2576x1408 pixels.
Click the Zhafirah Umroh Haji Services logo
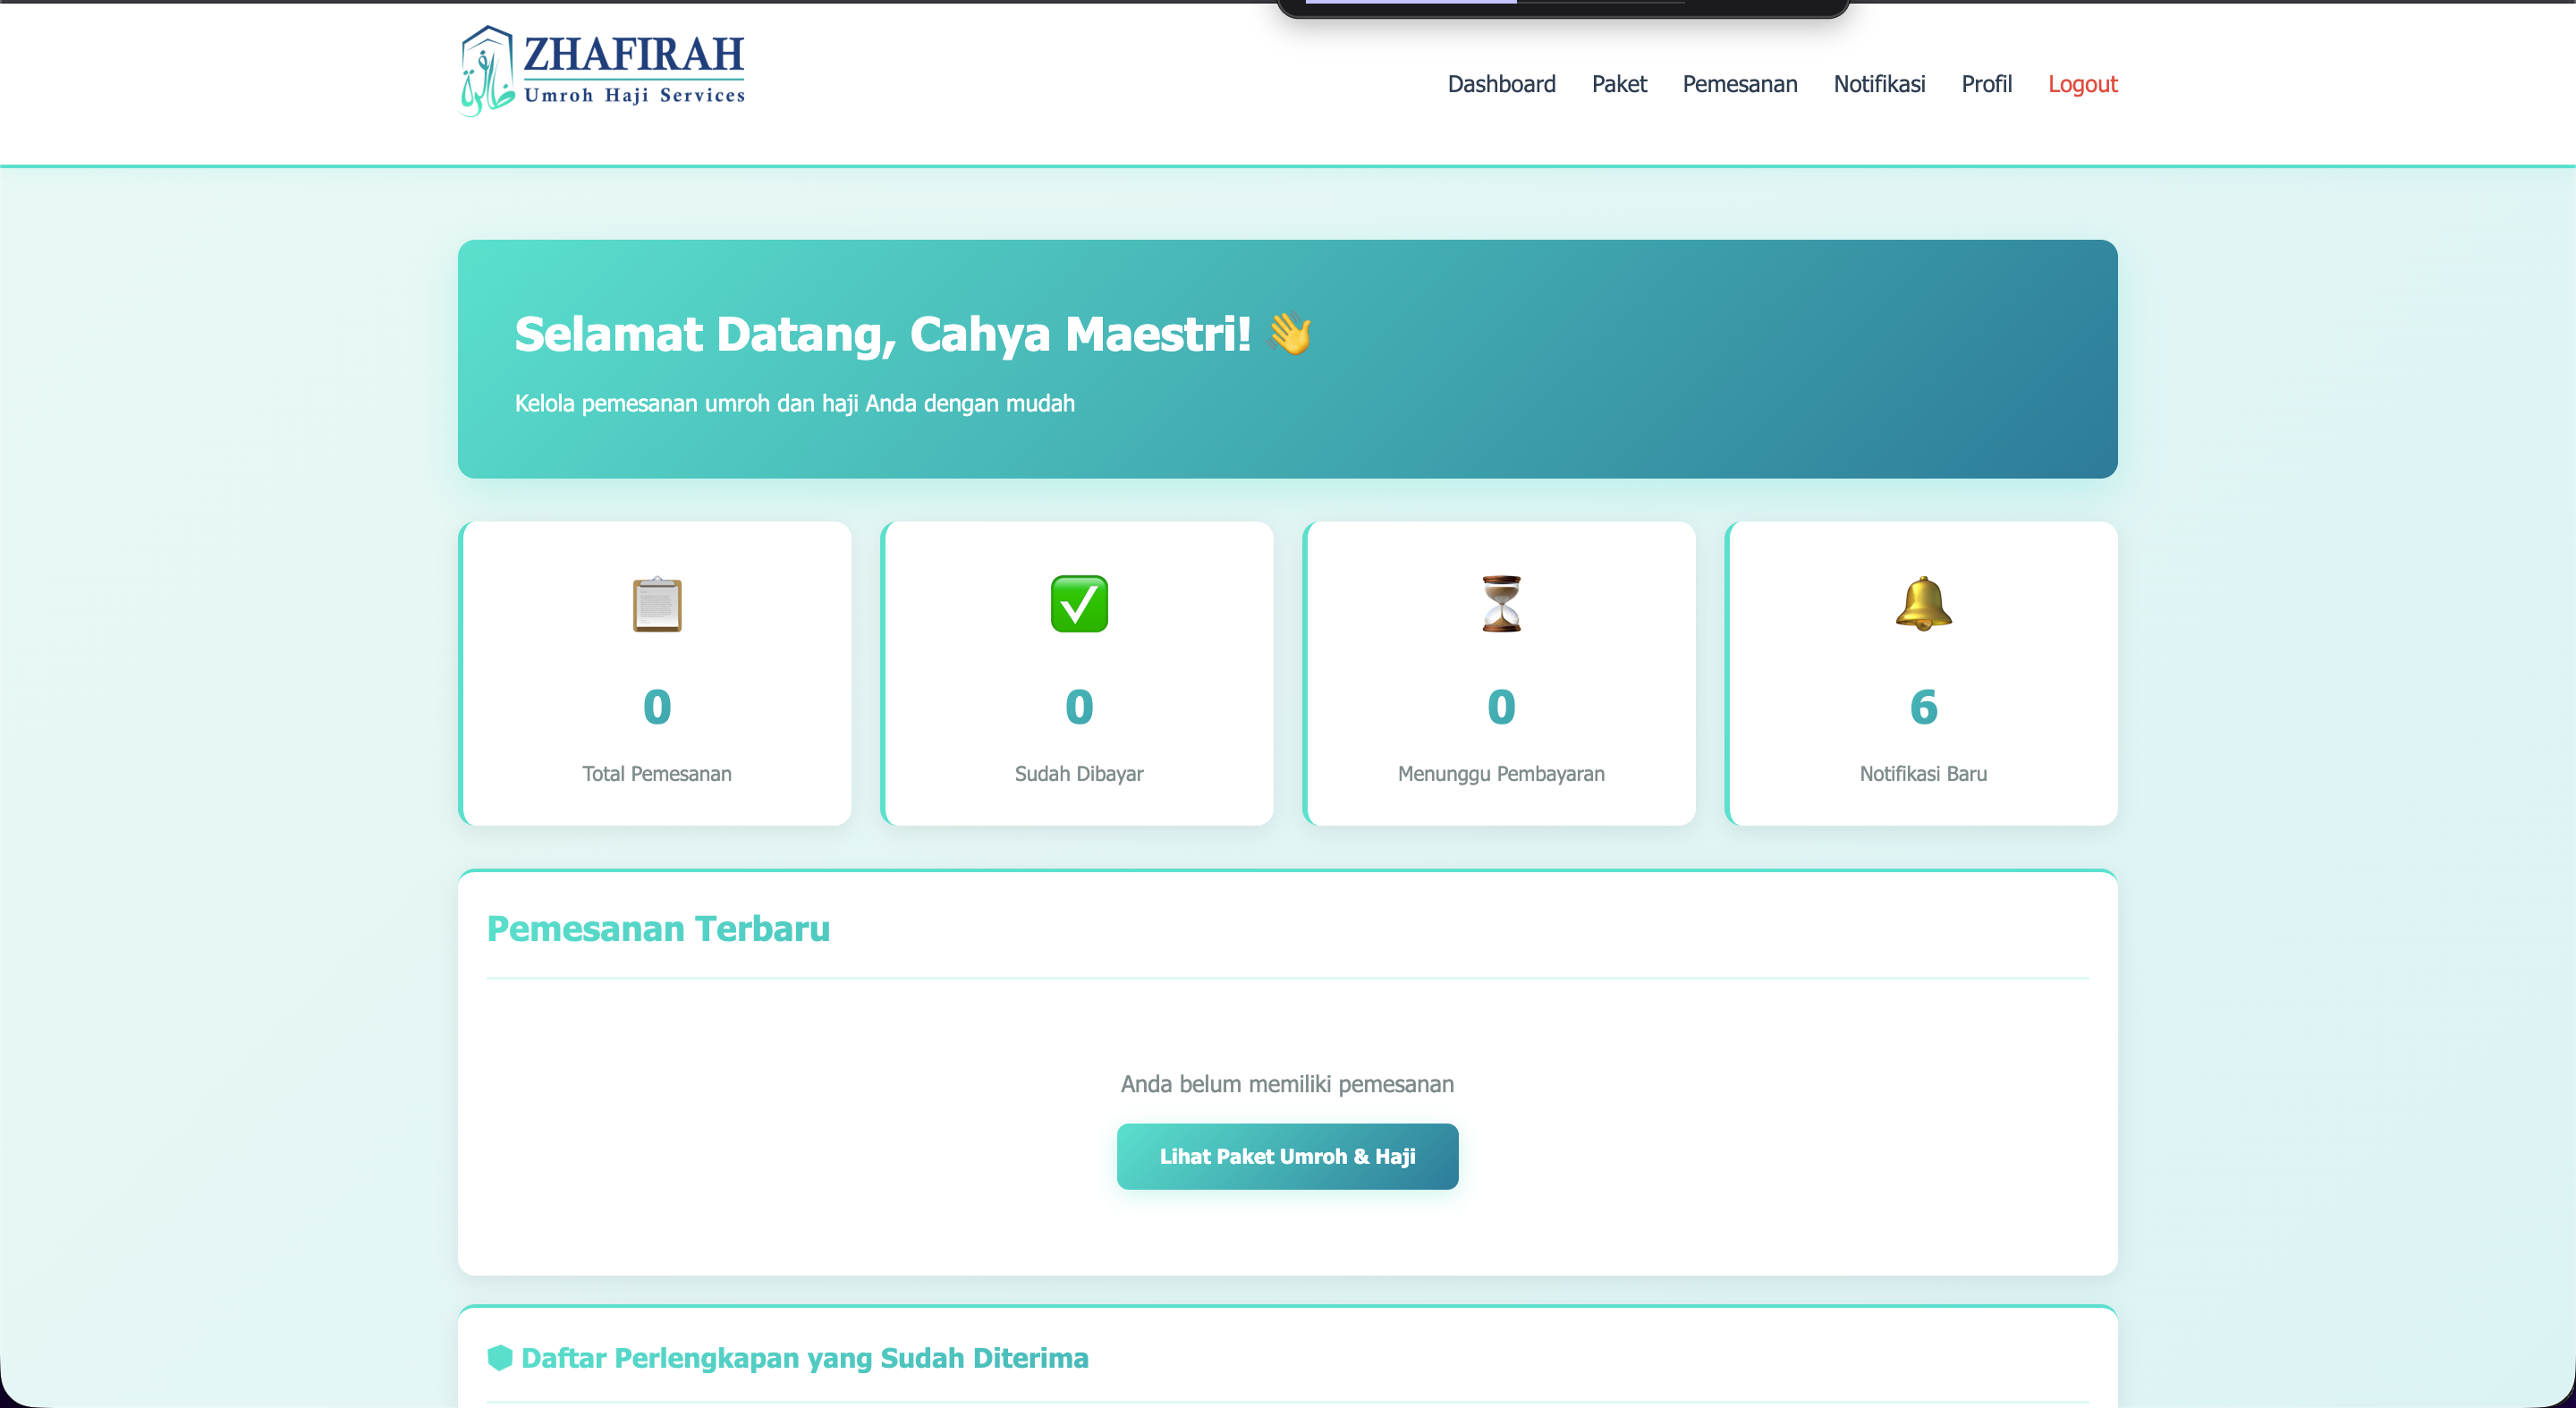(602, 71)
